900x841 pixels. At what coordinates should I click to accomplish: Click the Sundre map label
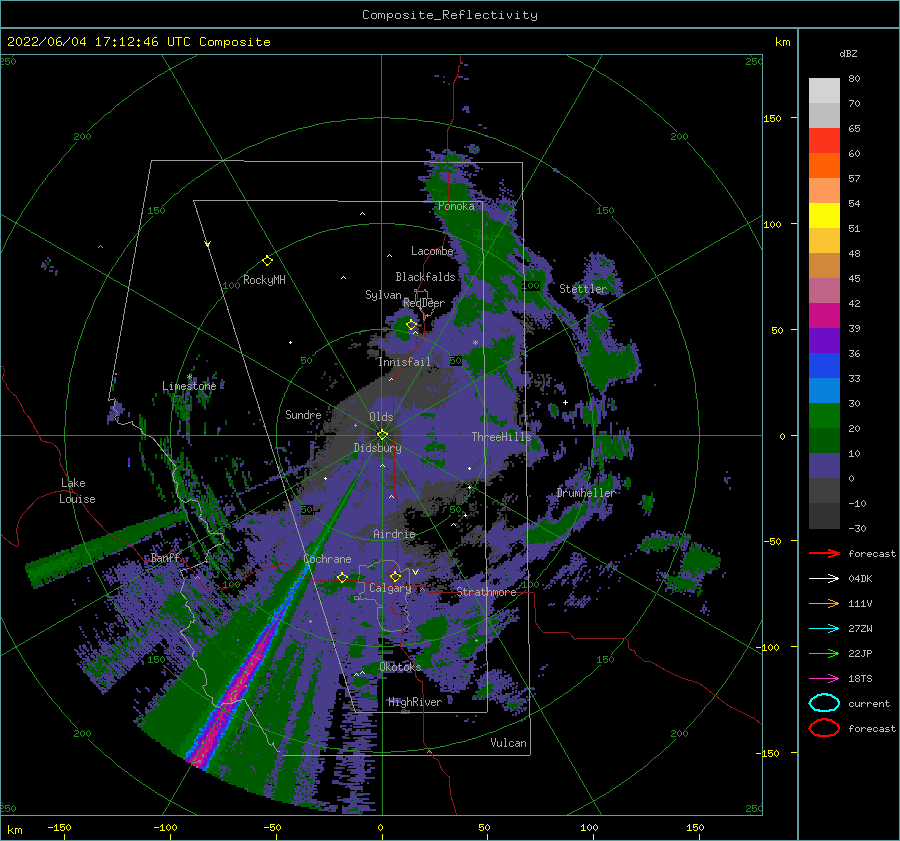tap(303, 414)
